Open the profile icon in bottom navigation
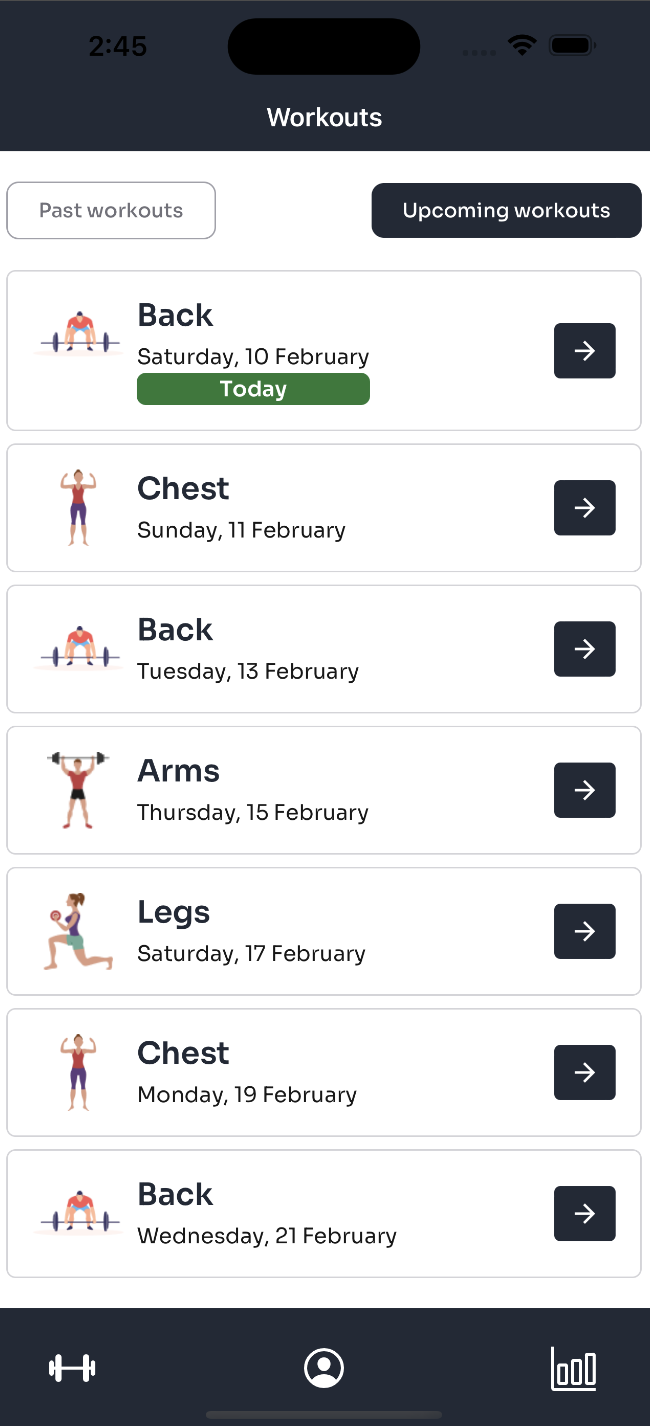Screen dimensions: 650x1426 [324, 1367]
